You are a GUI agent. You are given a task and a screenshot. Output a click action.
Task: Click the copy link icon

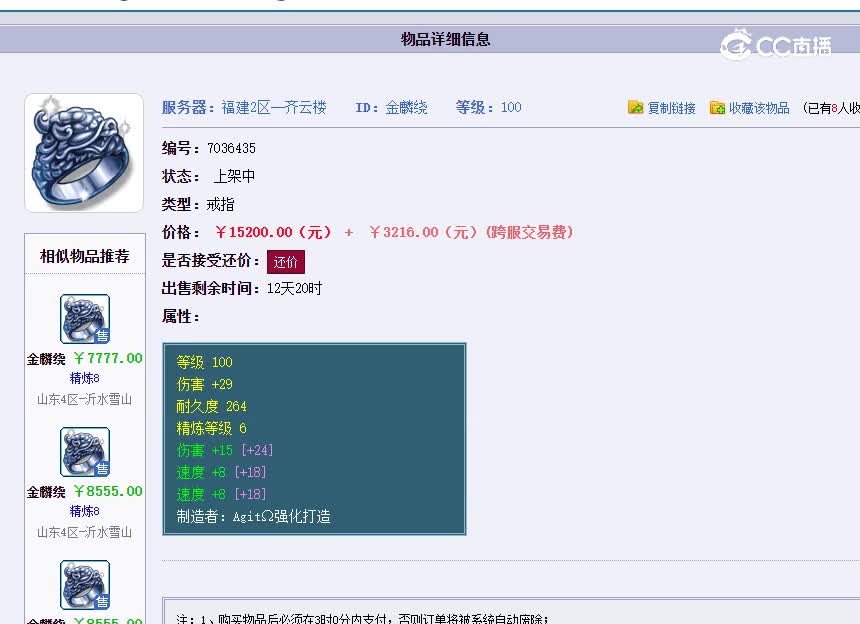pyautogui.click(x=636, y=107)
